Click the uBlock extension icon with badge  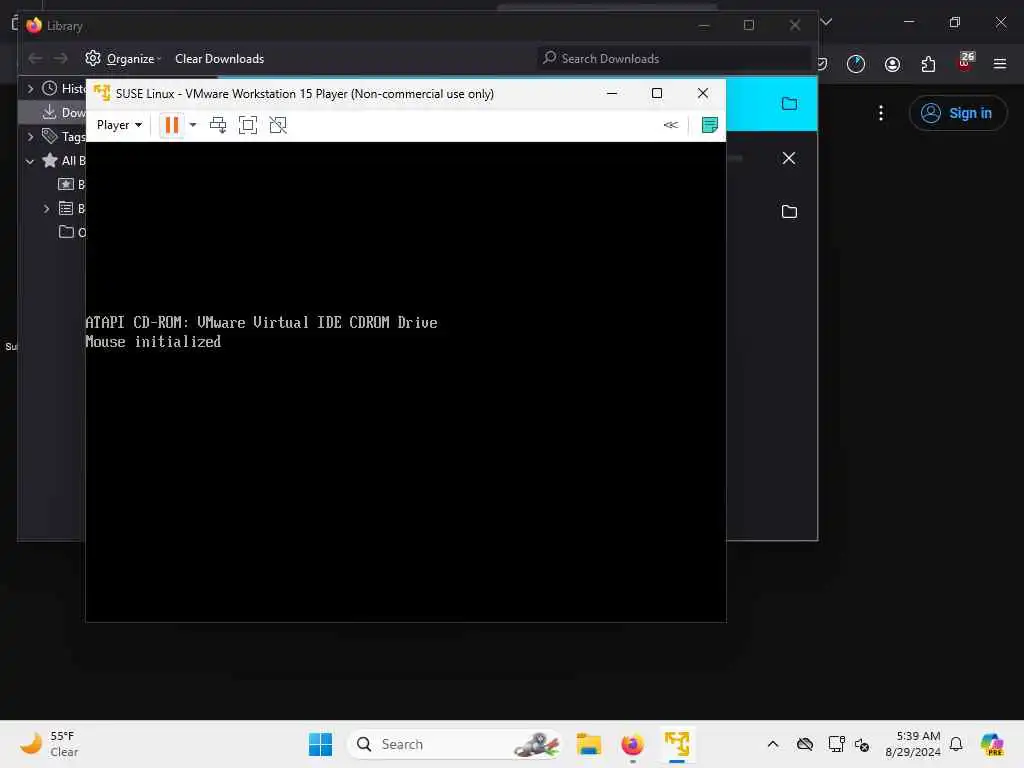point(965,62)
